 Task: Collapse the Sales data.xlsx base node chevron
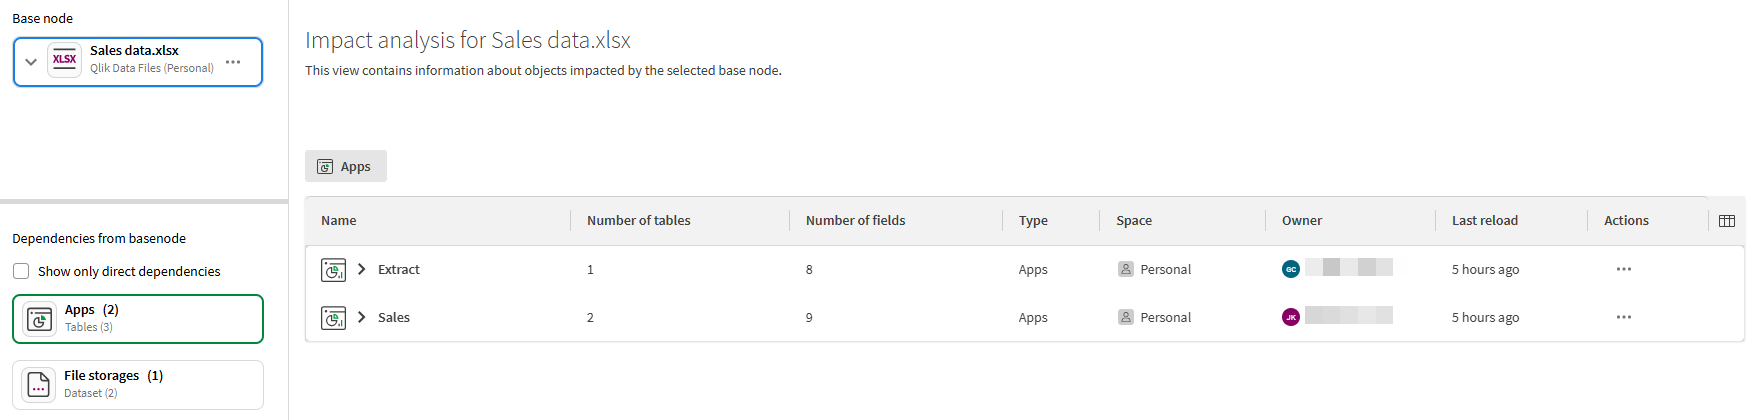(x=31, y=62)
